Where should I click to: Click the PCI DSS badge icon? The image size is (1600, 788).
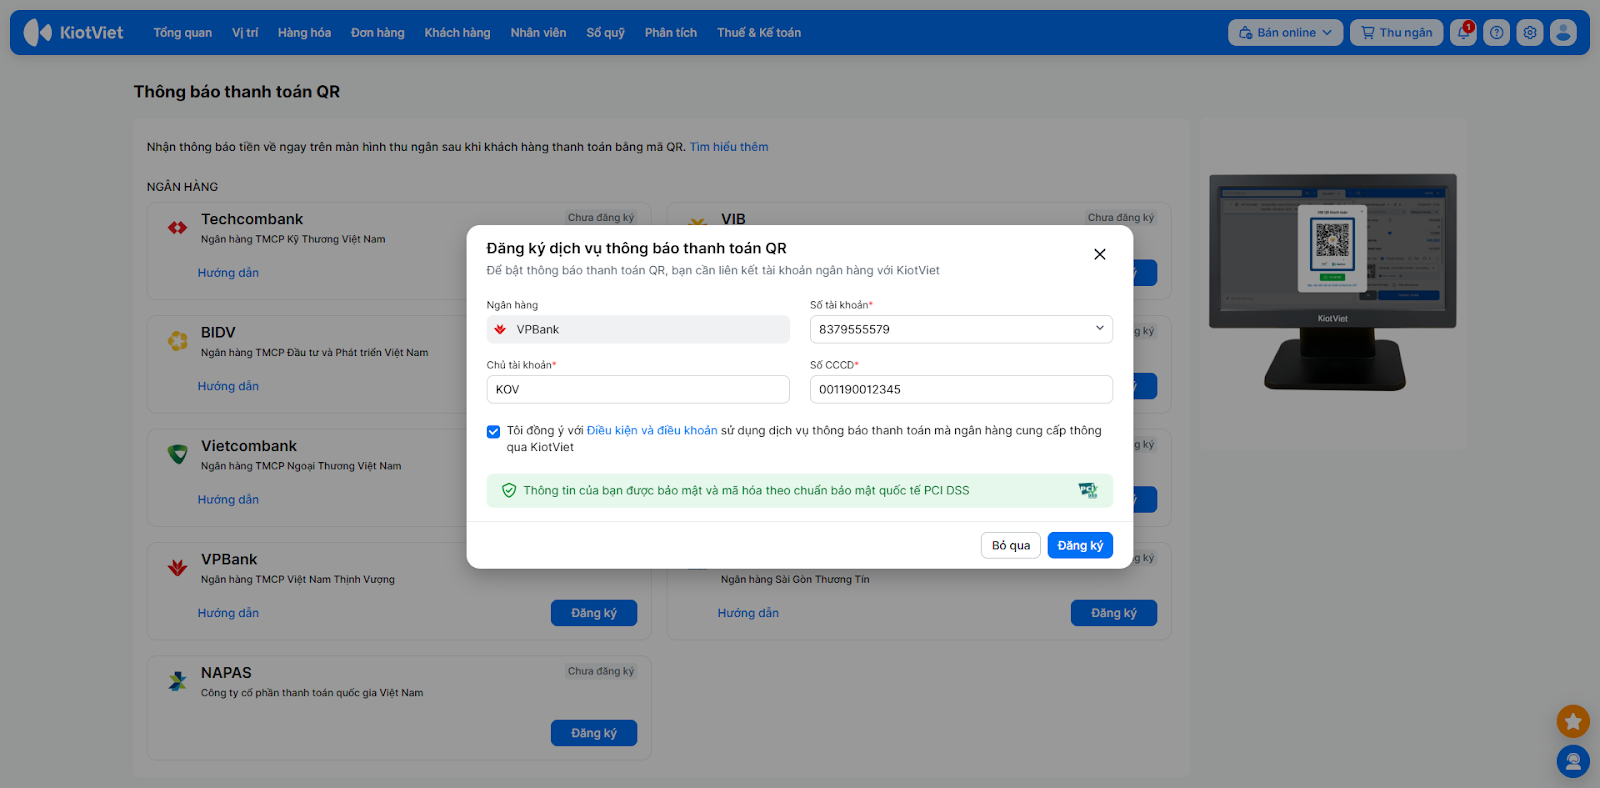(x=1088, y=490)
